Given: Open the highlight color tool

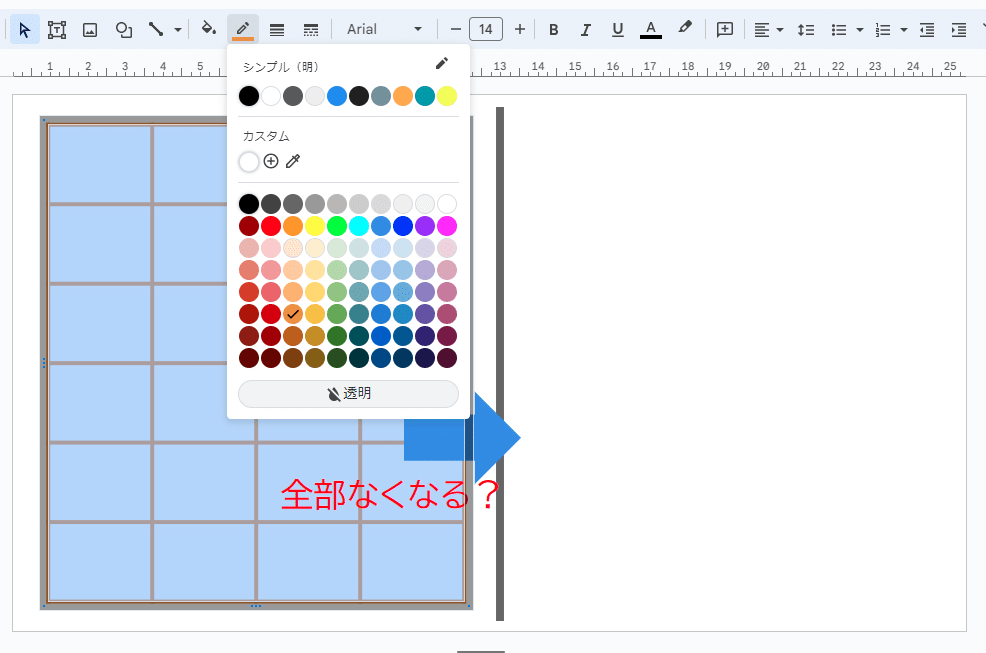Looking at the screenshot, I should [x=685, y=28].
